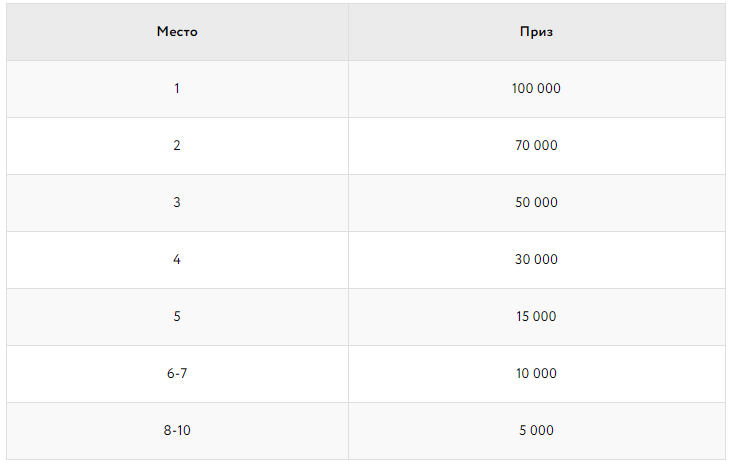
Task: Click the column divider in the 8-10 row
Action: click(x=348, y=431)
